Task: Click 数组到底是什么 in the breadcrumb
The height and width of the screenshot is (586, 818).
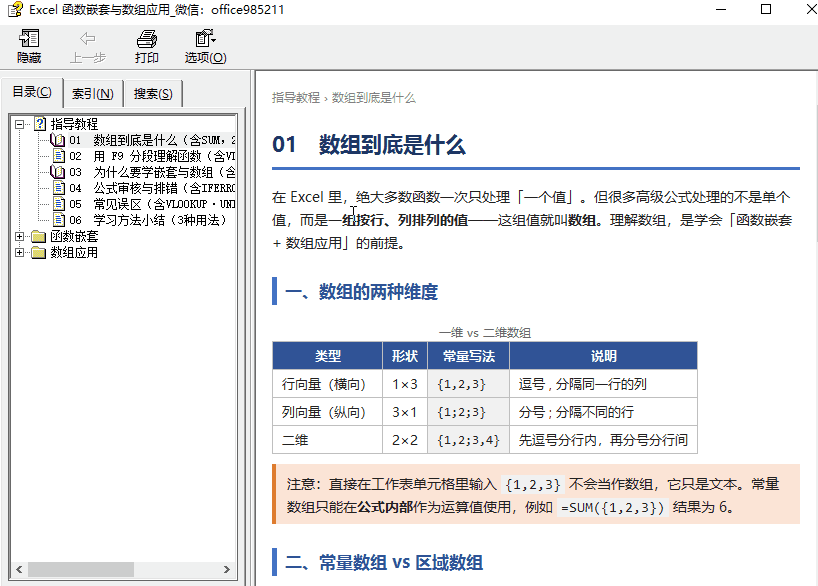Action: tap(374, 98)
